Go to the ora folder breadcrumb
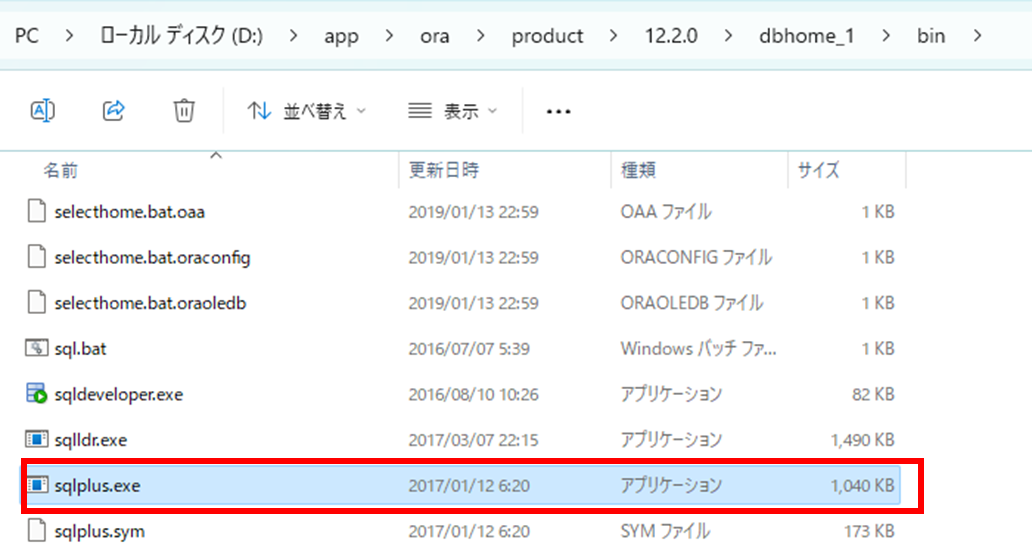 click(x=434, y=36)
